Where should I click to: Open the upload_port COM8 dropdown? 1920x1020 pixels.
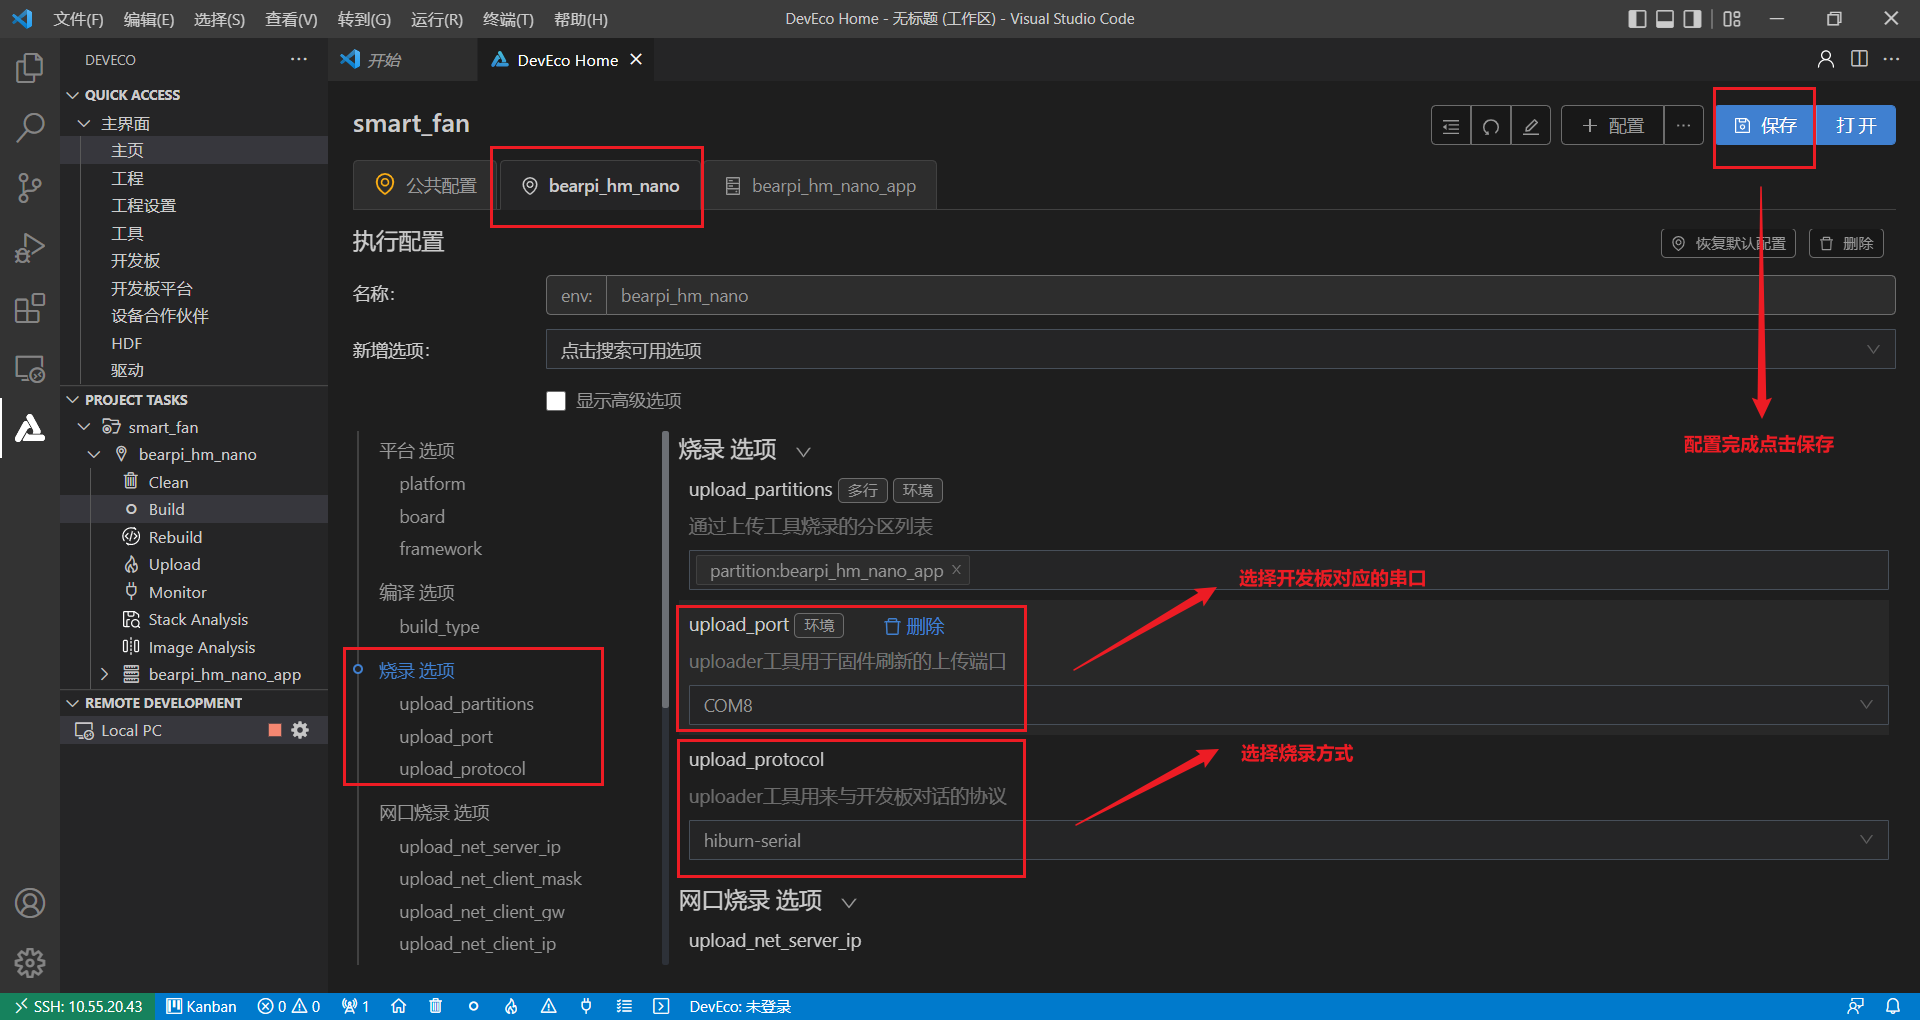click(1288, 705)
